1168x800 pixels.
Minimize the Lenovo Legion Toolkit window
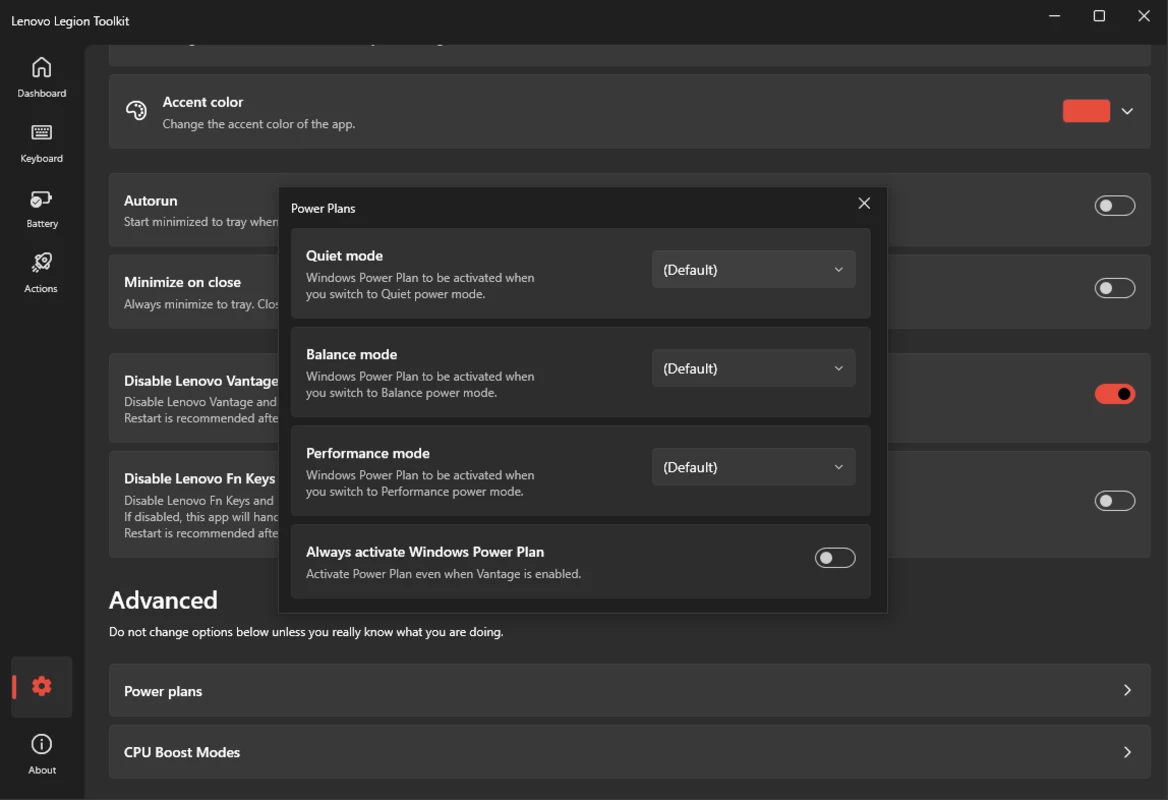point(1054,16)
